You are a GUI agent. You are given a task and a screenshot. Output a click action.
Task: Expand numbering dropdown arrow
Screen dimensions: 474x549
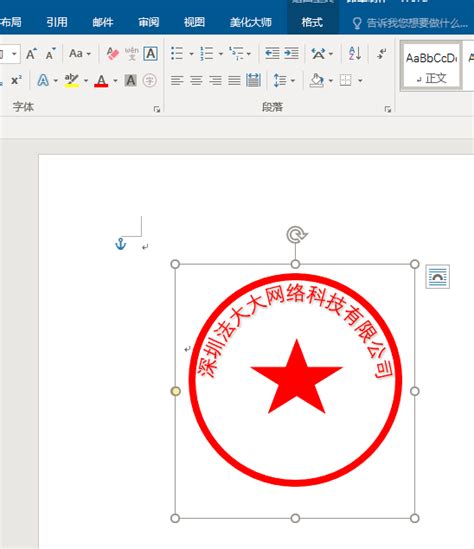221,54
